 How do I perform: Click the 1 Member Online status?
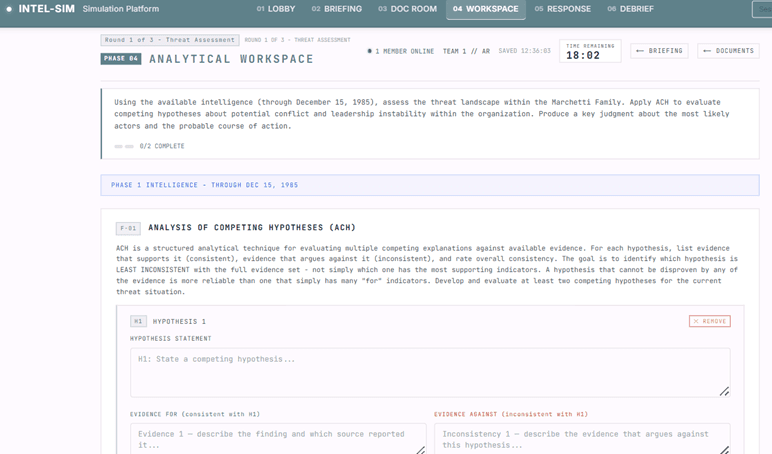401,51
